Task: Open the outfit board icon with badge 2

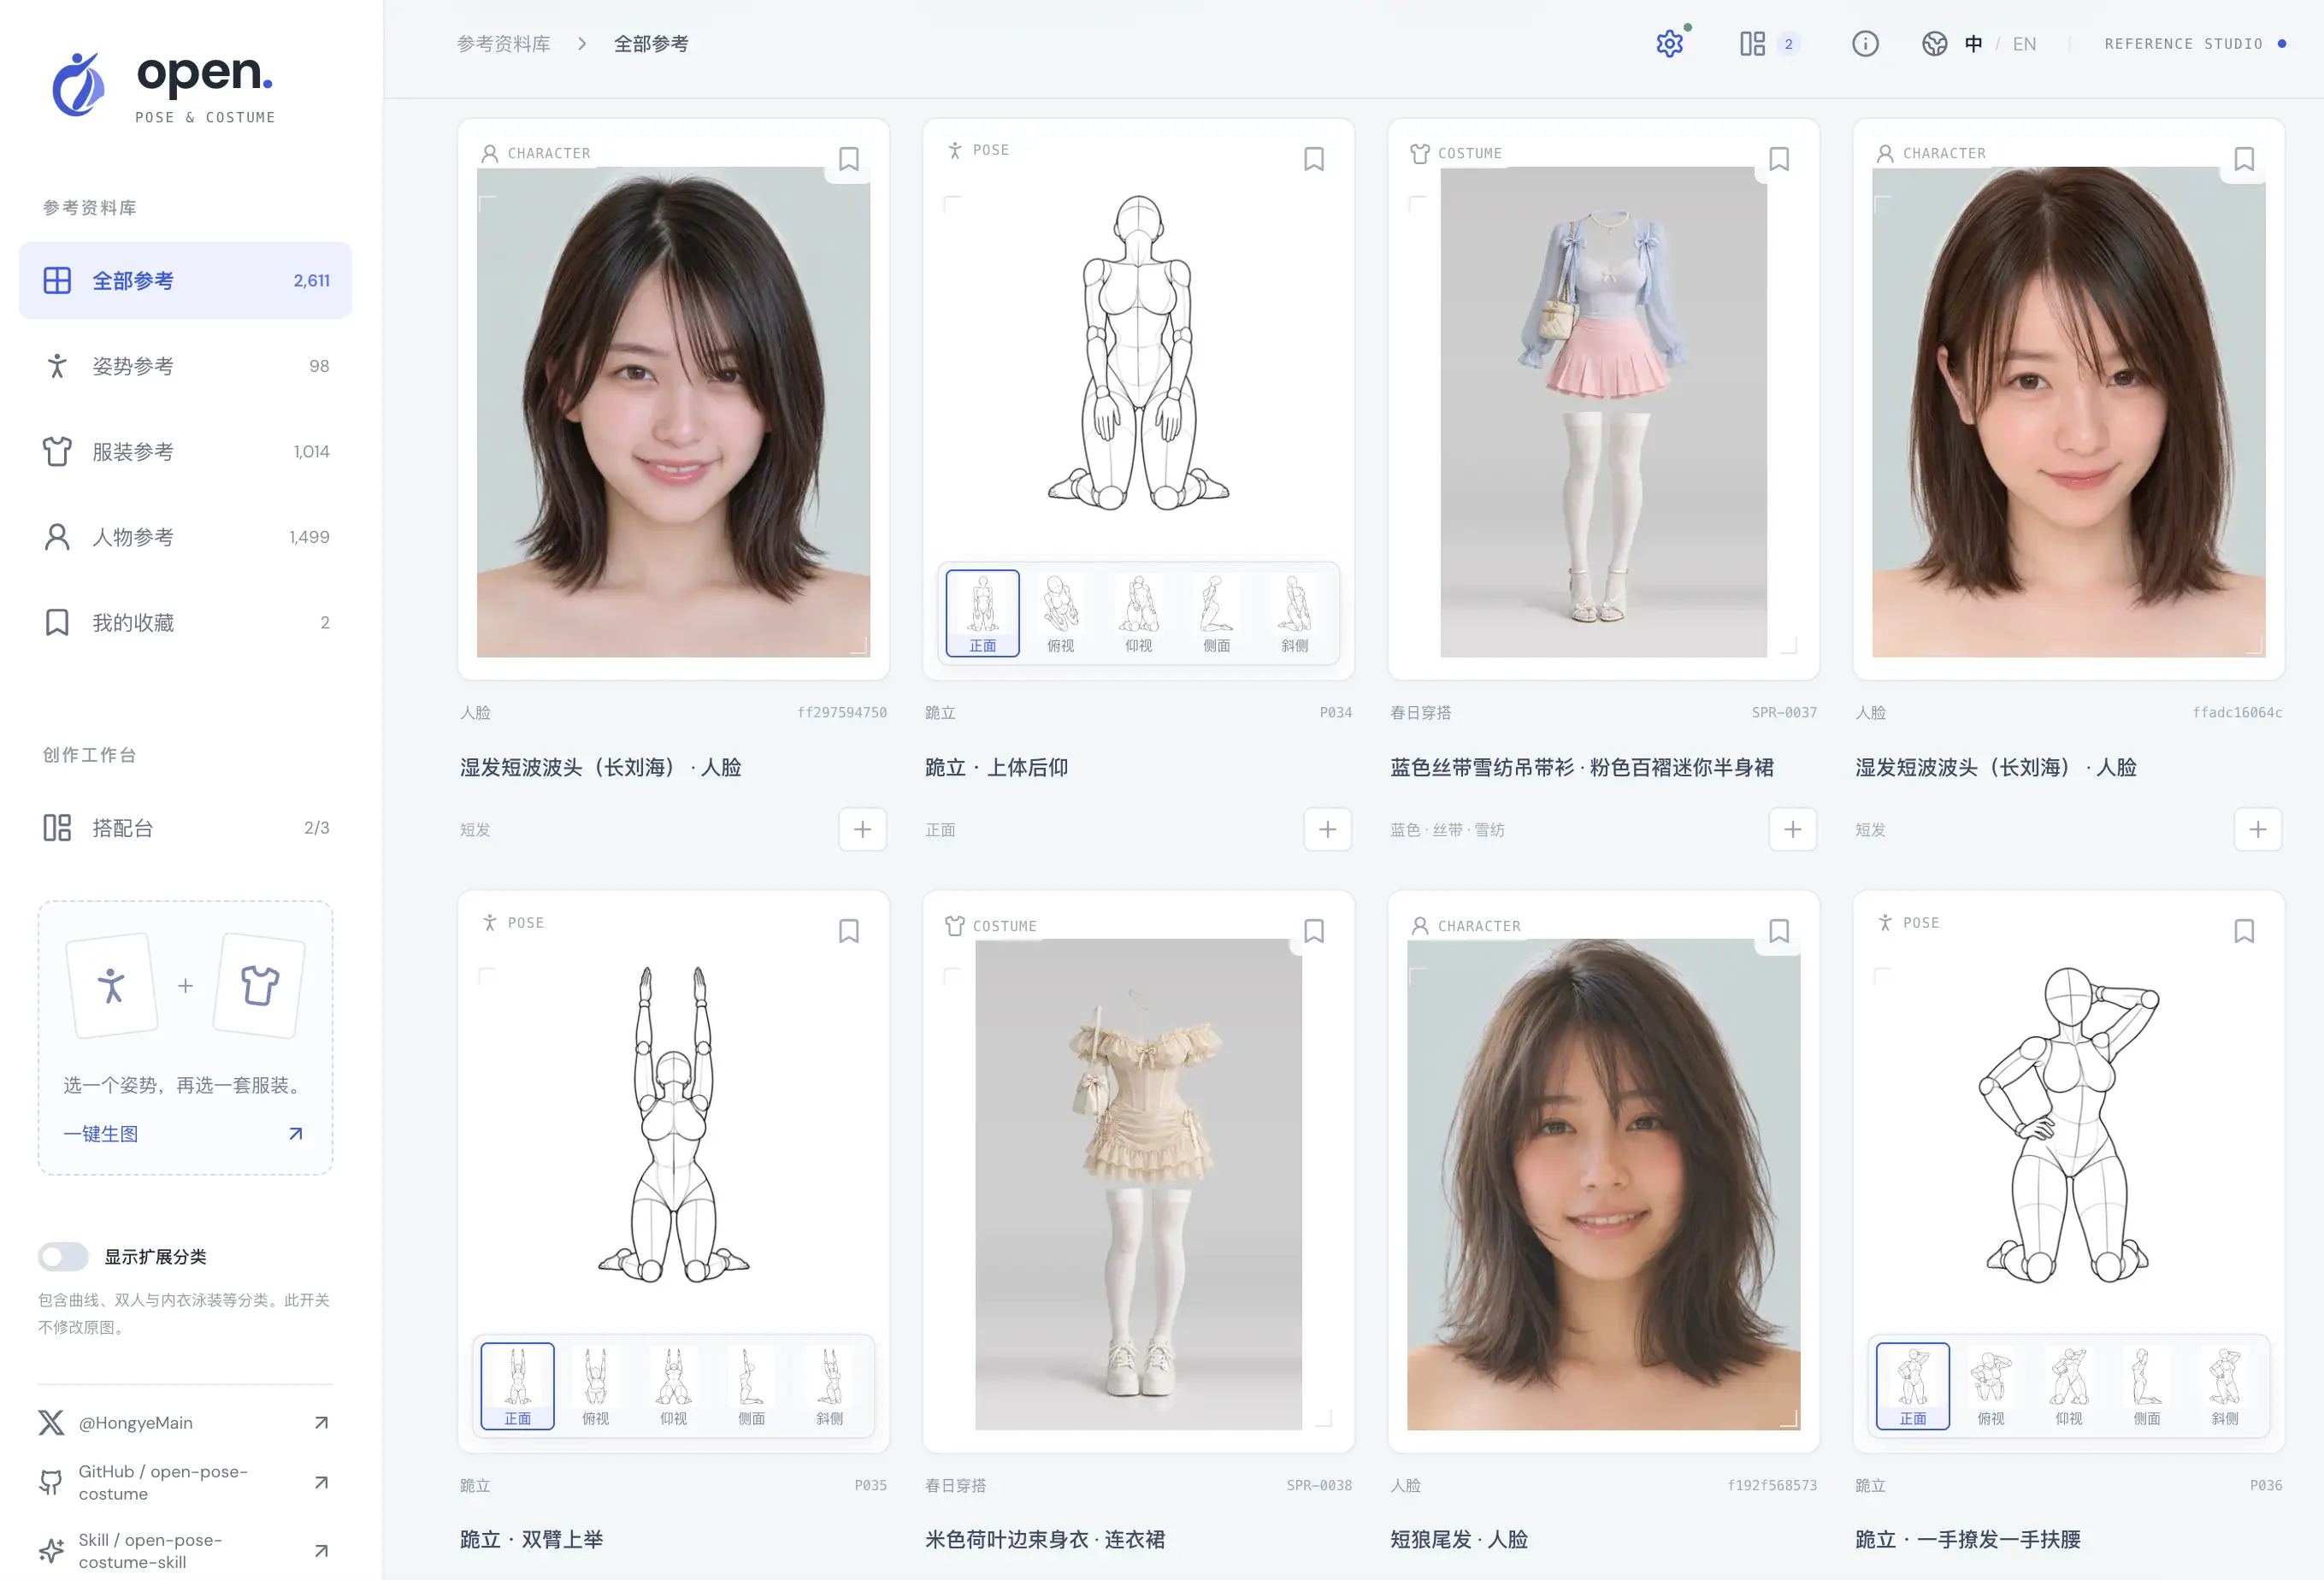Action: pos(1768,44)
